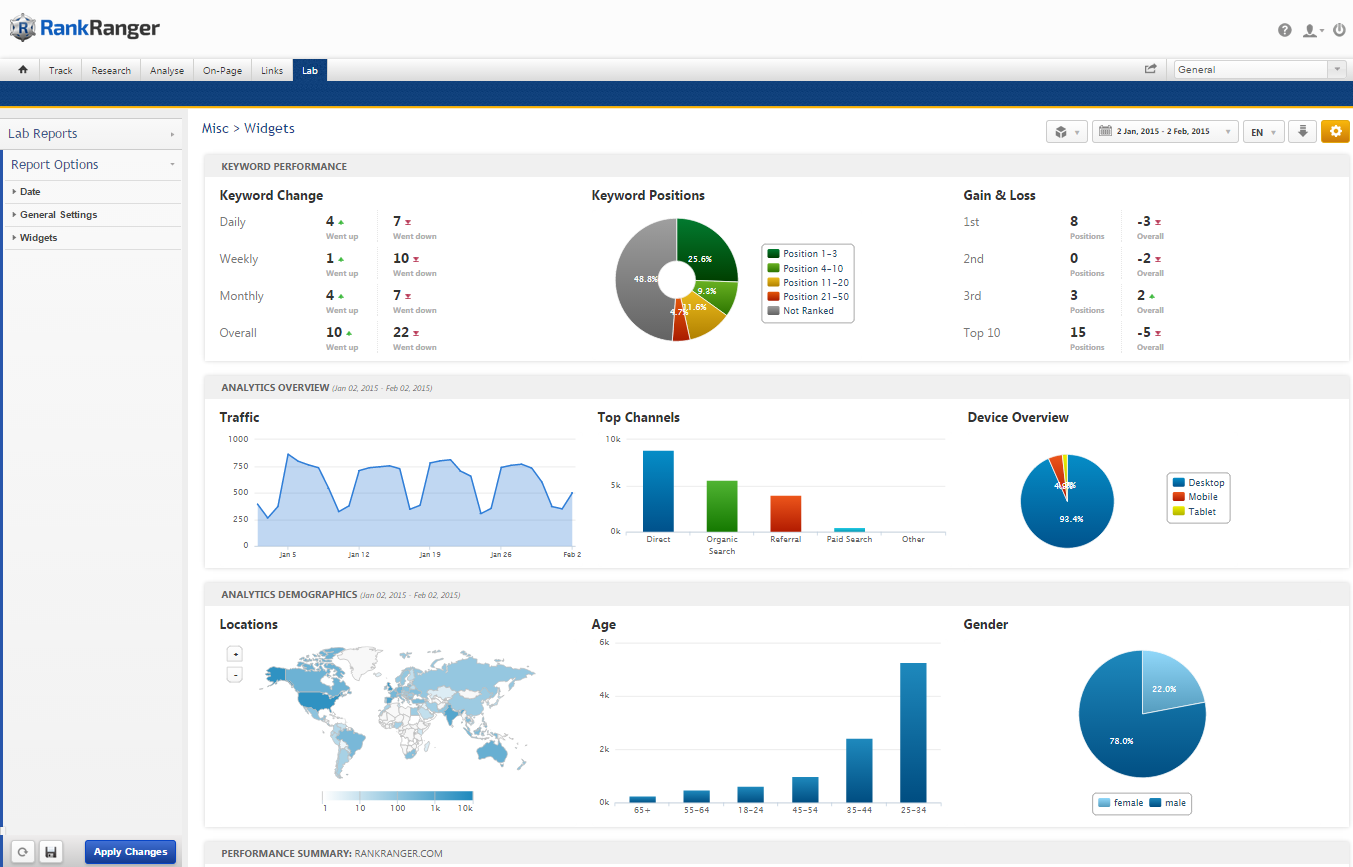Click the Apply Changes button
1353x867 pixels.
[x=130, y=852]
